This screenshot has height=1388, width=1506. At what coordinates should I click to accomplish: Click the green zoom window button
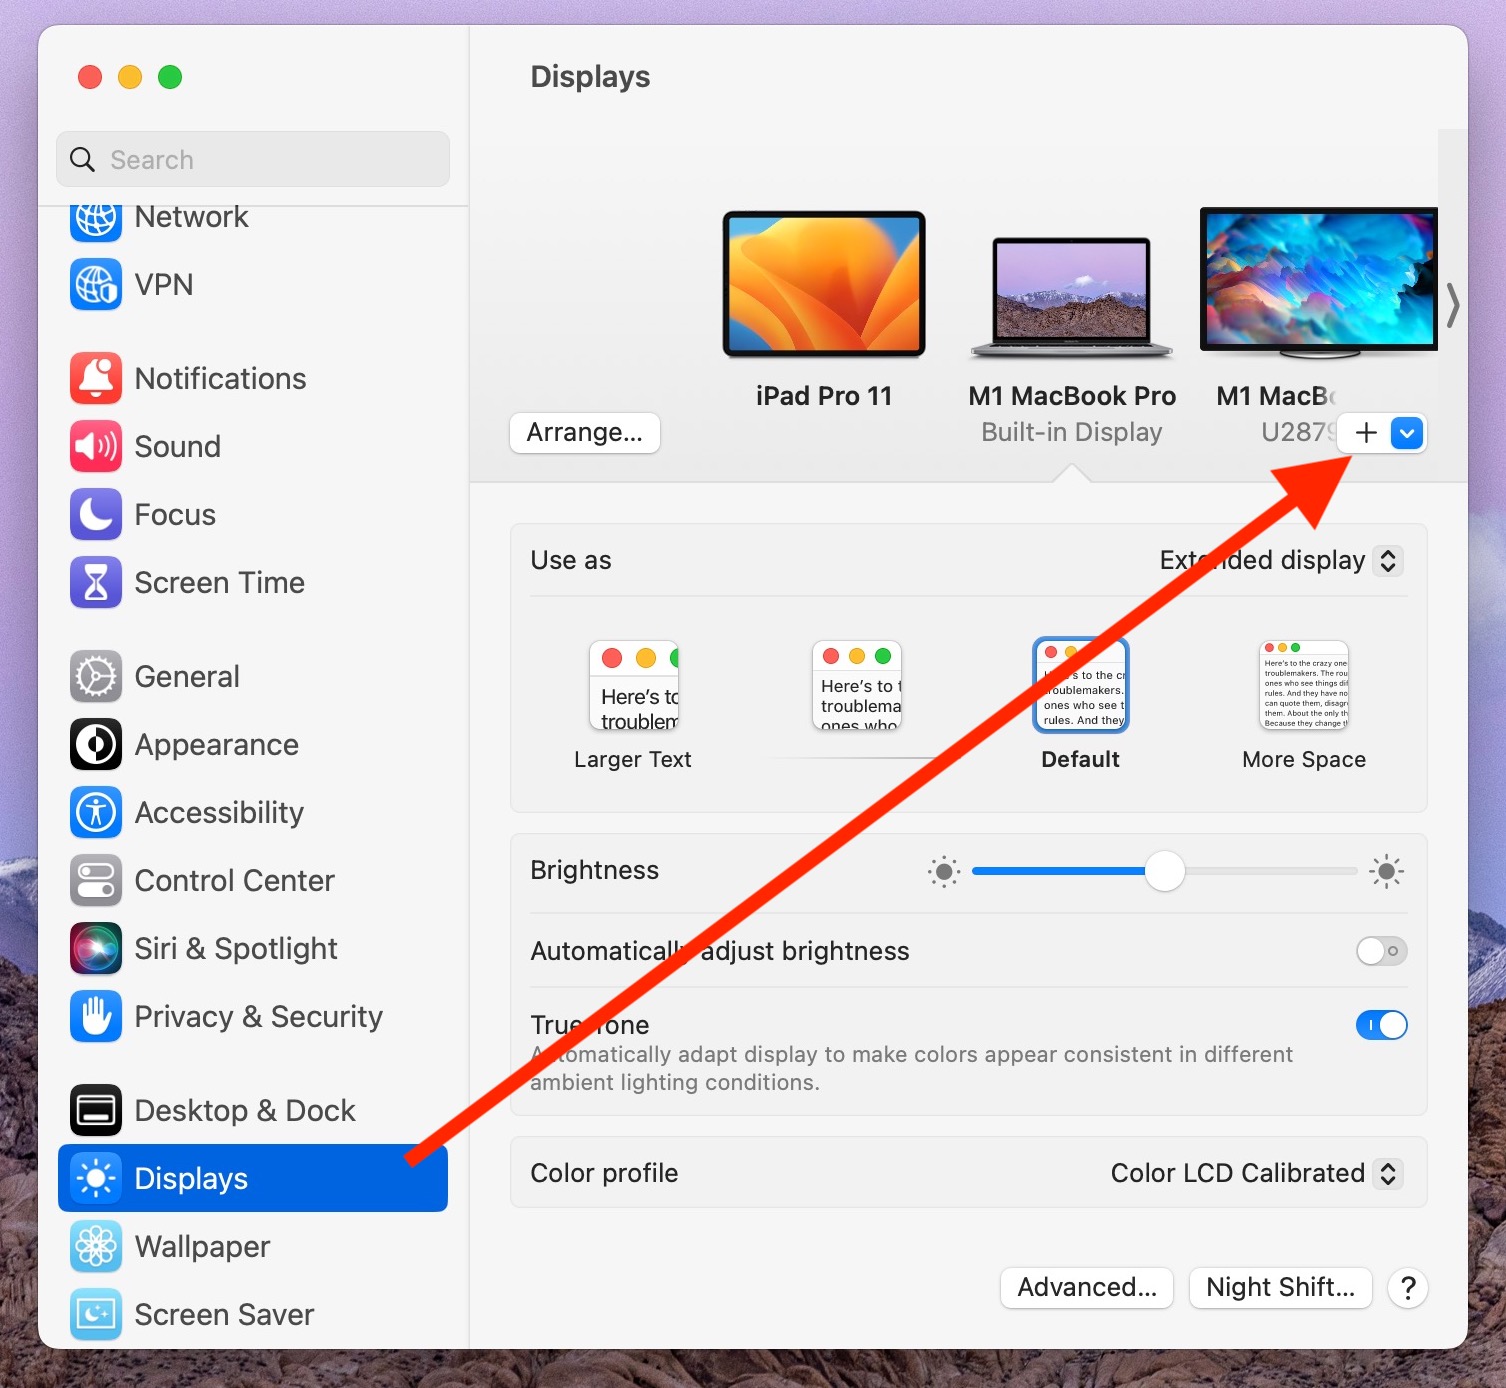(x=170, y=77)
